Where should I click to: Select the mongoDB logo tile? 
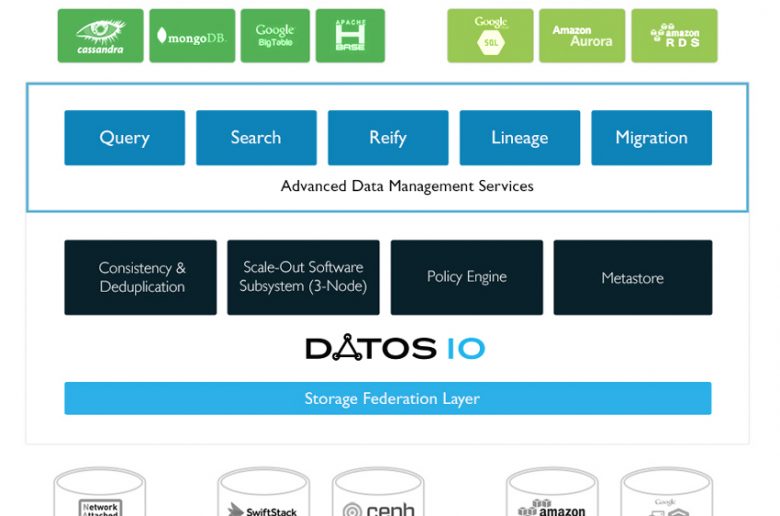pos(192,36)
